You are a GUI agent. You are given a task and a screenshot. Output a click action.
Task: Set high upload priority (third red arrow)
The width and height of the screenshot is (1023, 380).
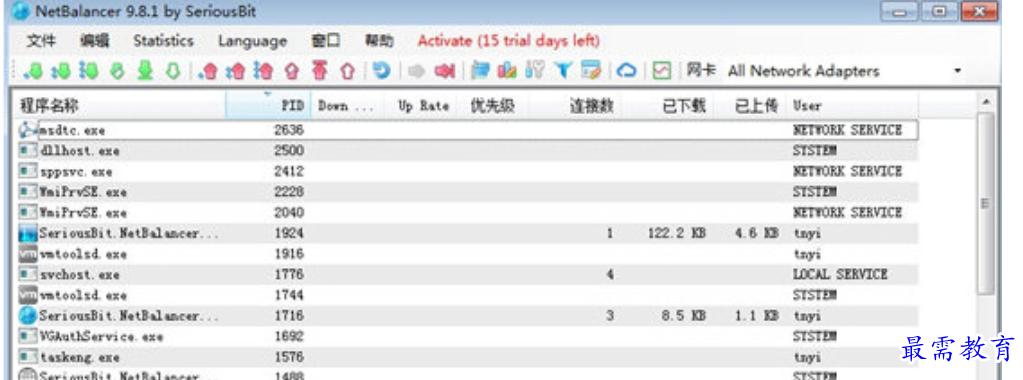pyautogui.click(x=263, y=71)
